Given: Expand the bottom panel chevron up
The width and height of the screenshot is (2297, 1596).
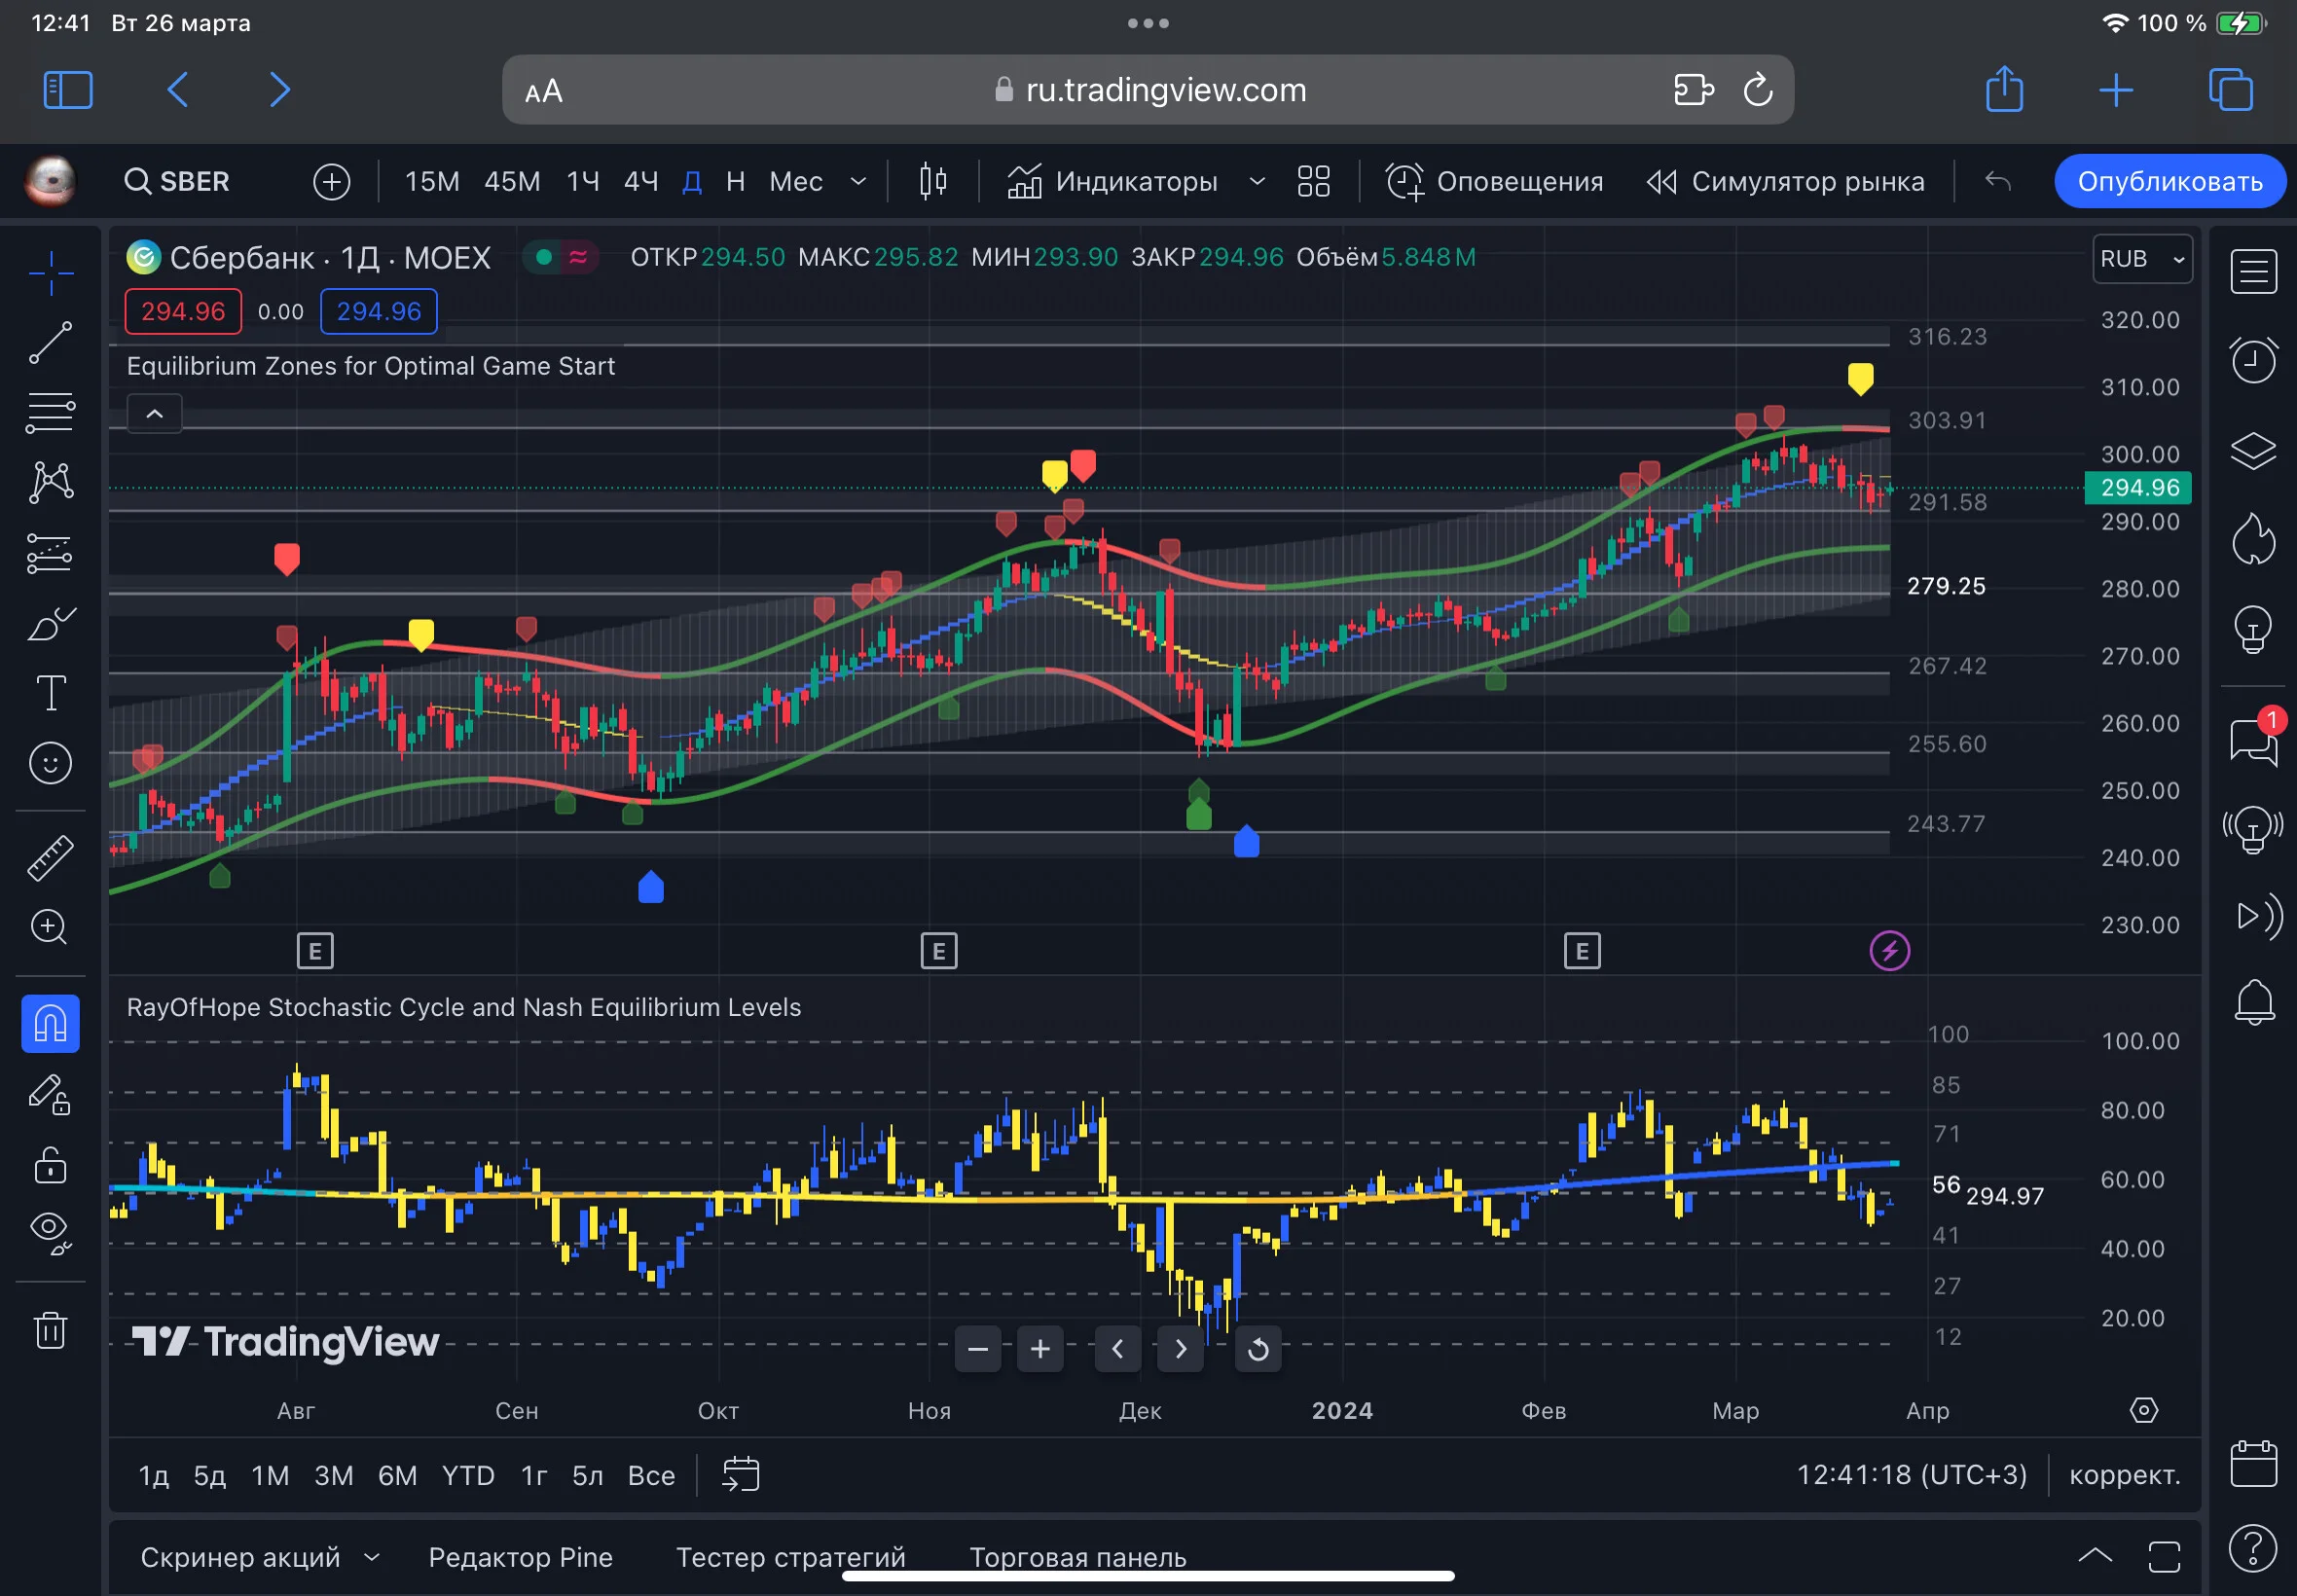Looking at the screenshot, I should pos(2095,1555).
